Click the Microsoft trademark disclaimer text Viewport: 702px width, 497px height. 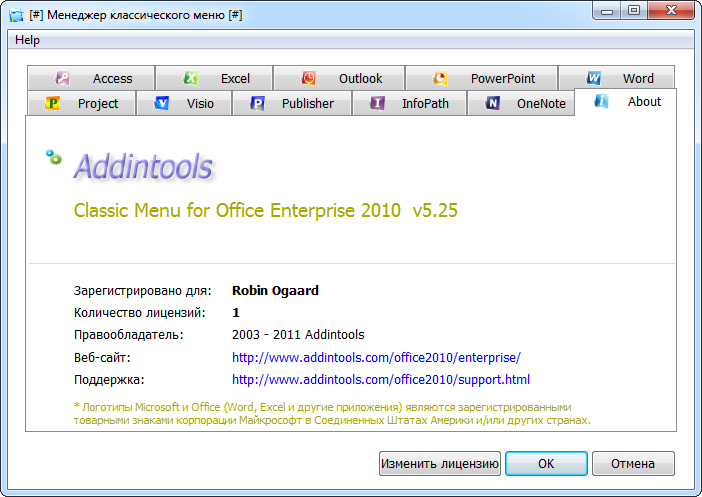[332, 414]
